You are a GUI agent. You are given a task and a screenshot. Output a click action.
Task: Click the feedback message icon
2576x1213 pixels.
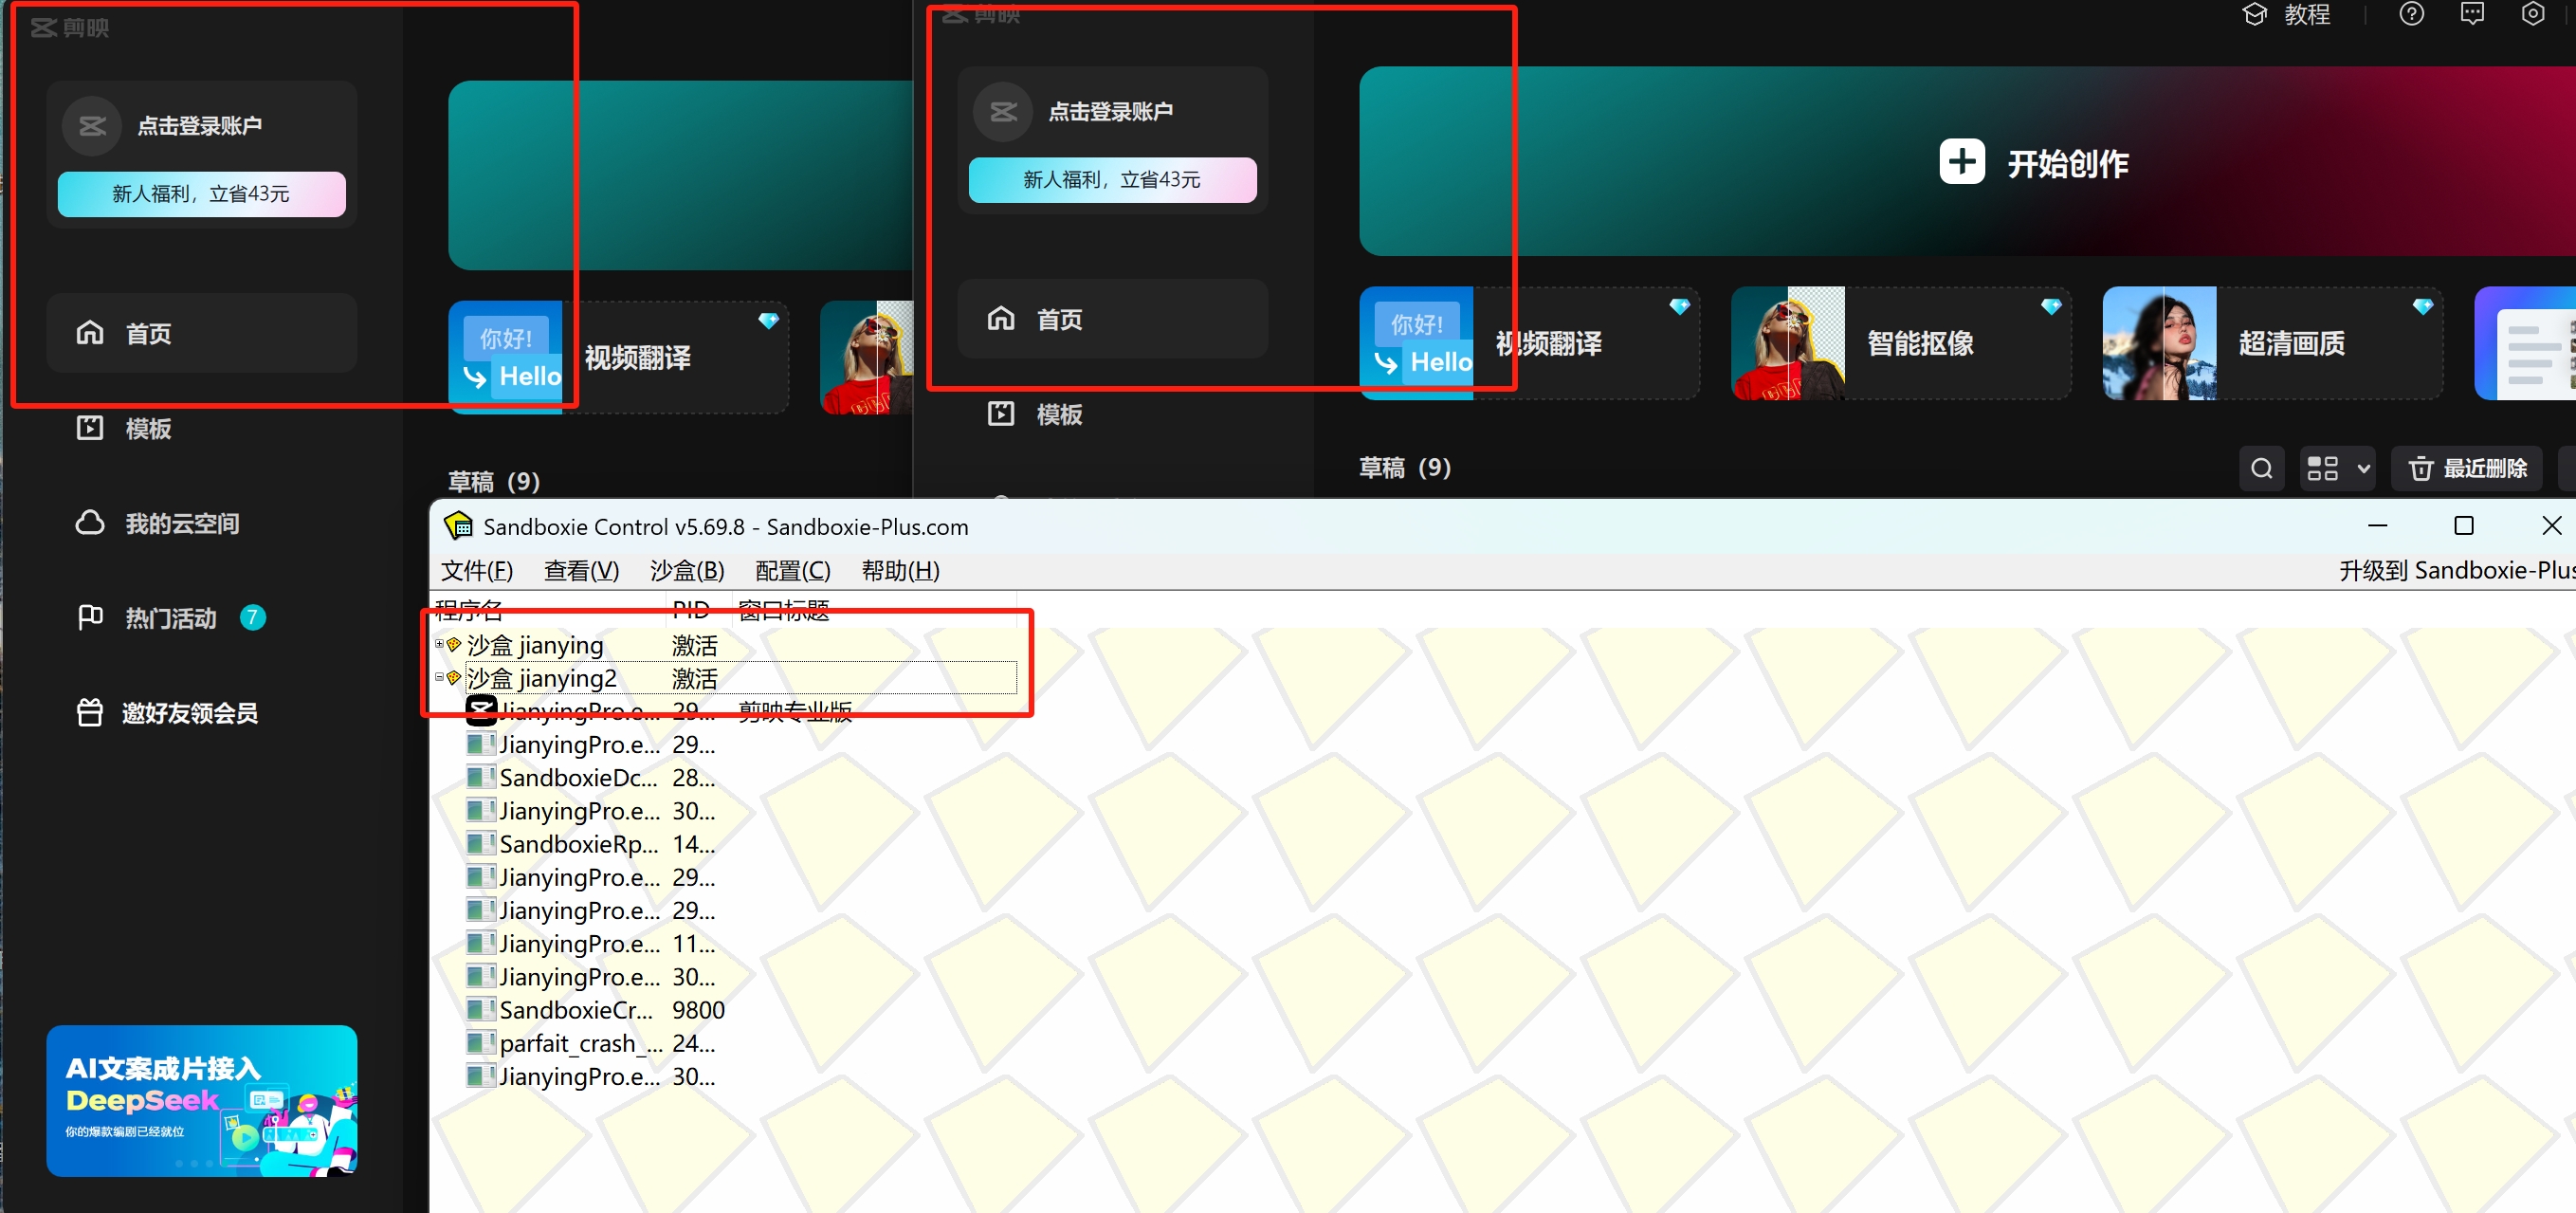2471,14
